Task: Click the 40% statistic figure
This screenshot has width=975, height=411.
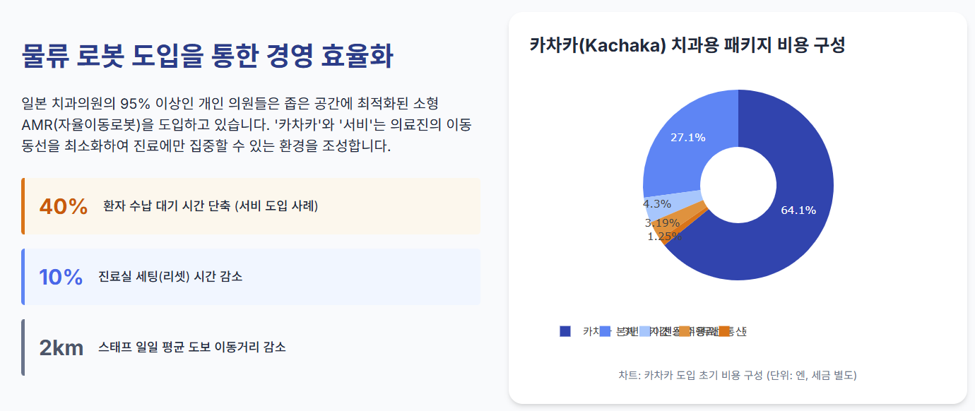Action: tap(63, 206)
